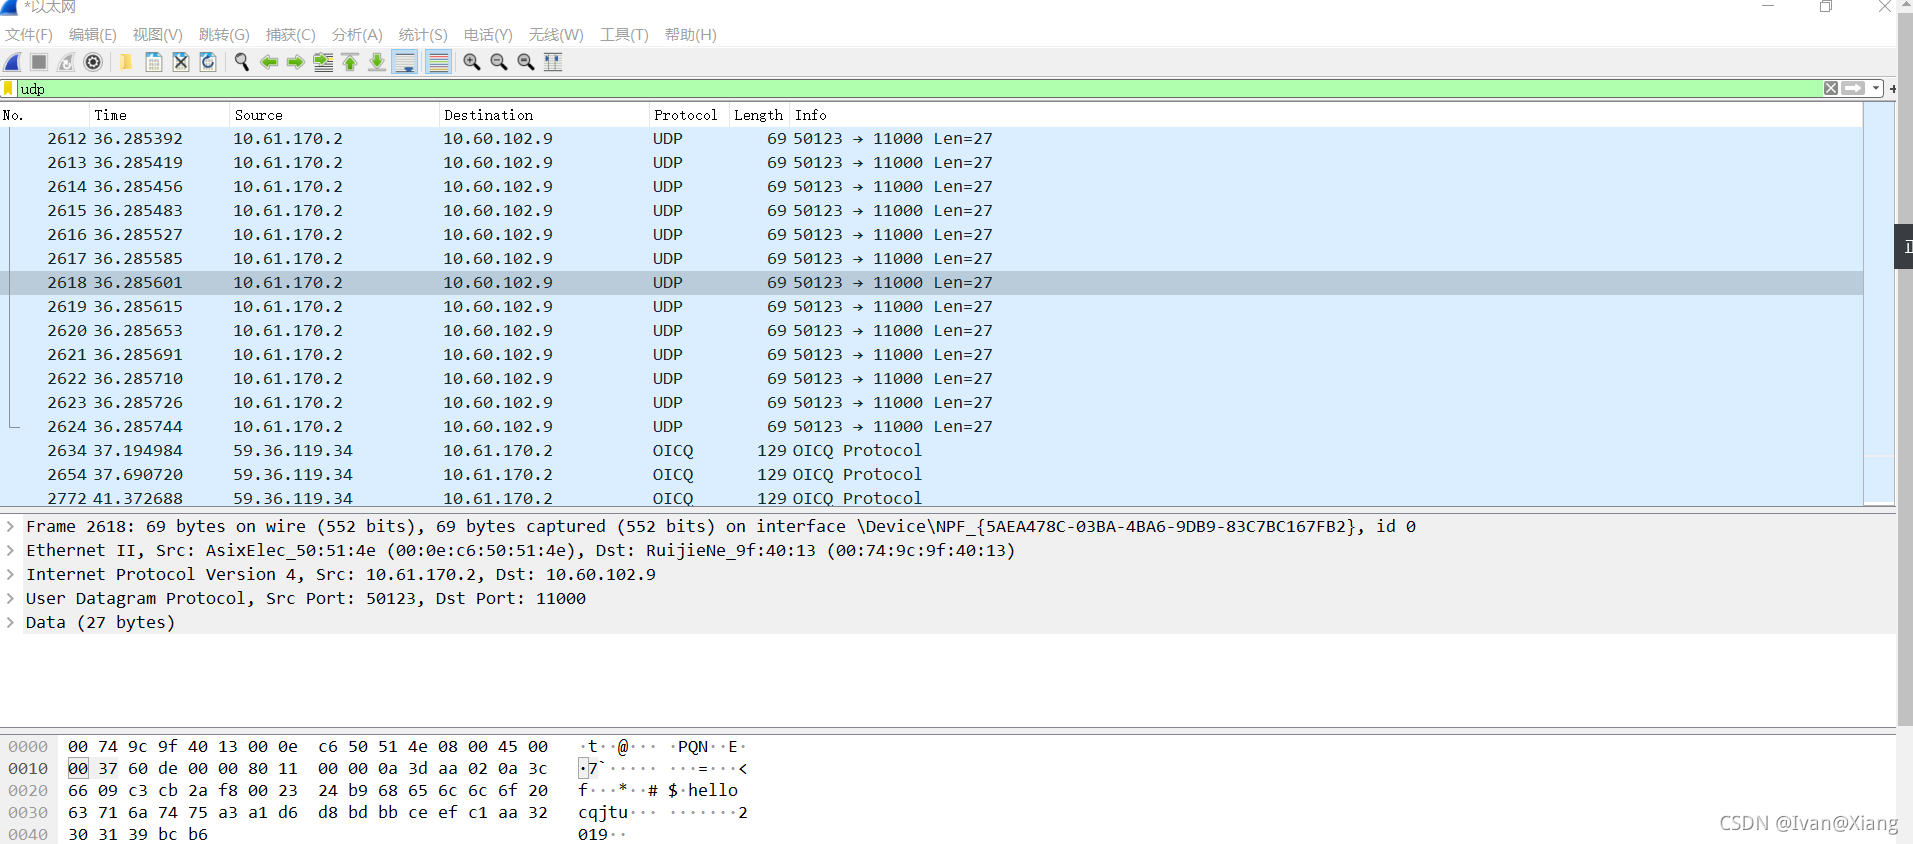Close the capture file icon

coord(181,62)
